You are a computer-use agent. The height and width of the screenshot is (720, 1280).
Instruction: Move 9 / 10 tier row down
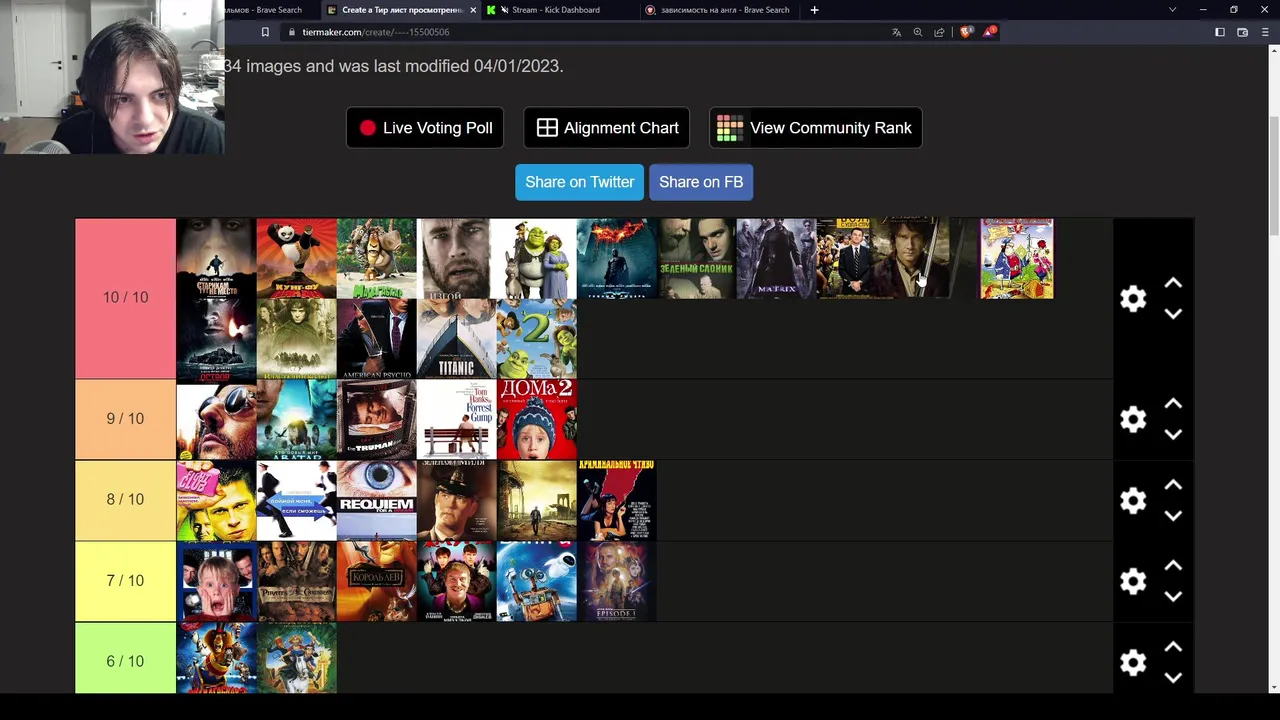(x=1173, y=434)
